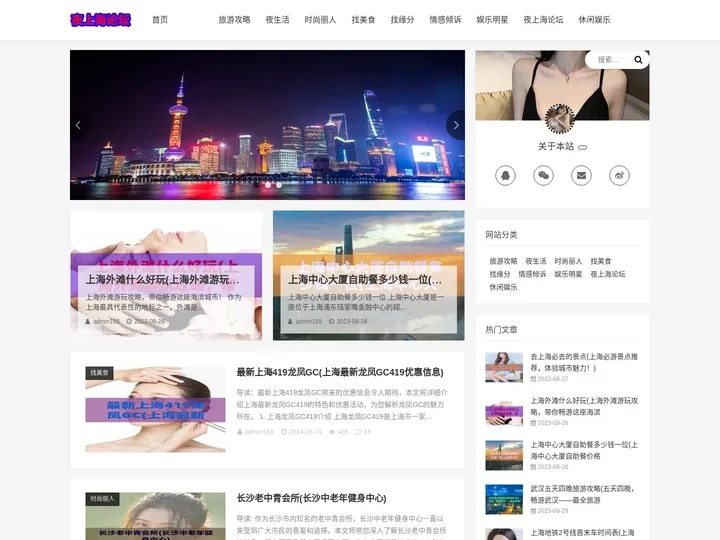Click 娱乐明星 under 网站分类
The image size is (720, 540).
pyautogui.click(x=568, y=274)
